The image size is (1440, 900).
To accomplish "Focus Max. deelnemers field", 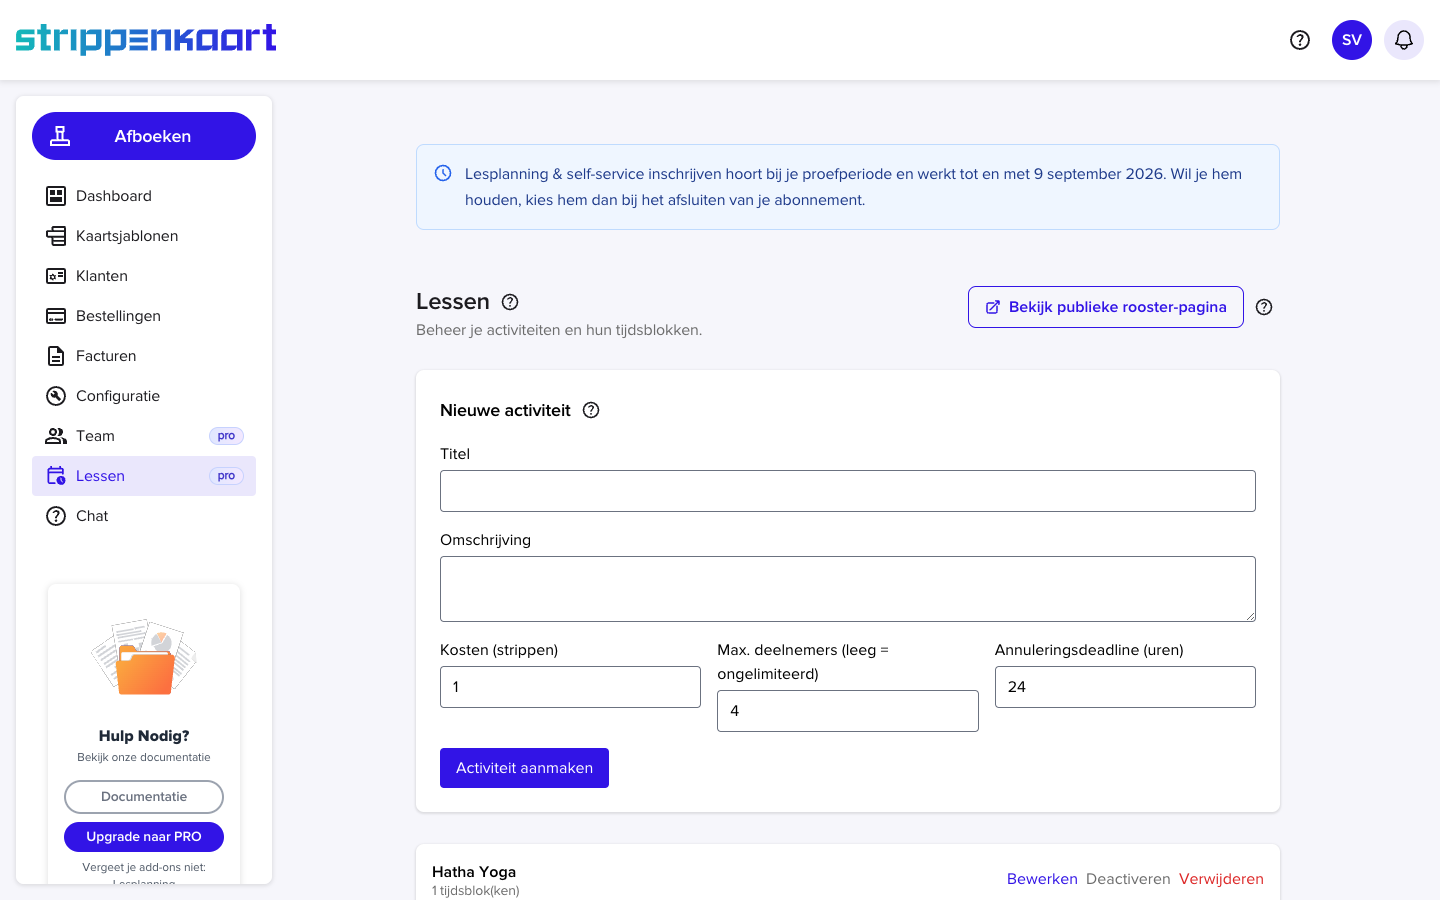I will [848, 711].
